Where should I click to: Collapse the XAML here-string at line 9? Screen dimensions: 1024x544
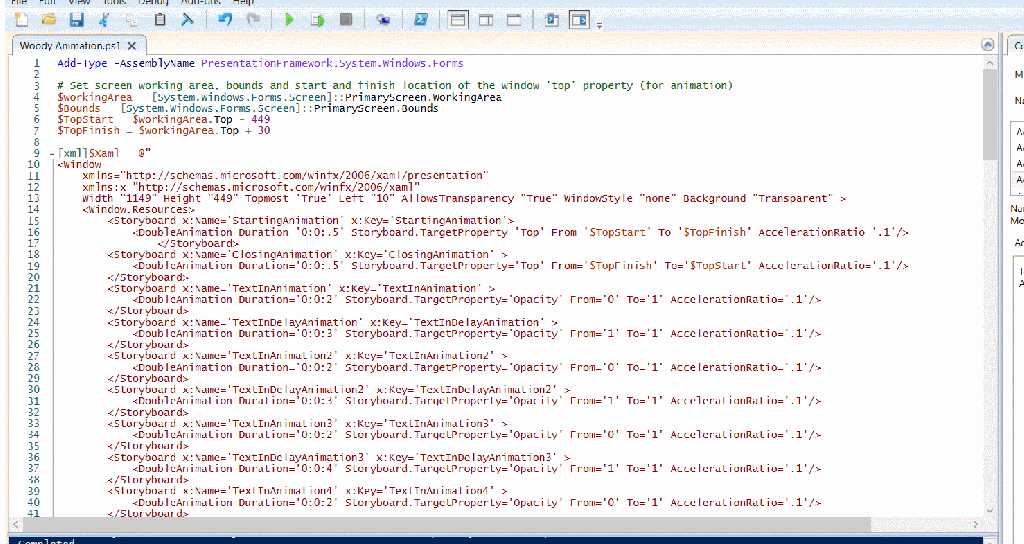[x=51, y=153]
